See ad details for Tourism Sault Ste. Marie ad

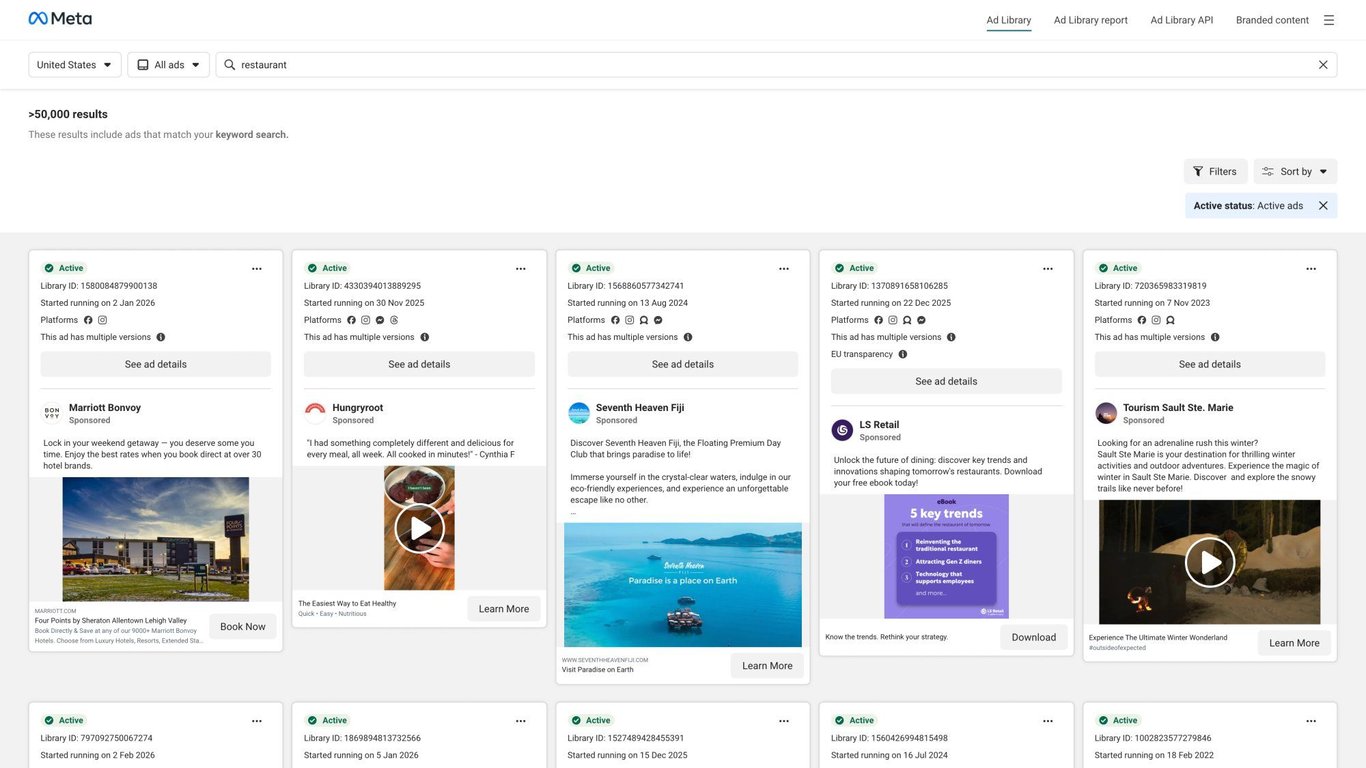1210,364
